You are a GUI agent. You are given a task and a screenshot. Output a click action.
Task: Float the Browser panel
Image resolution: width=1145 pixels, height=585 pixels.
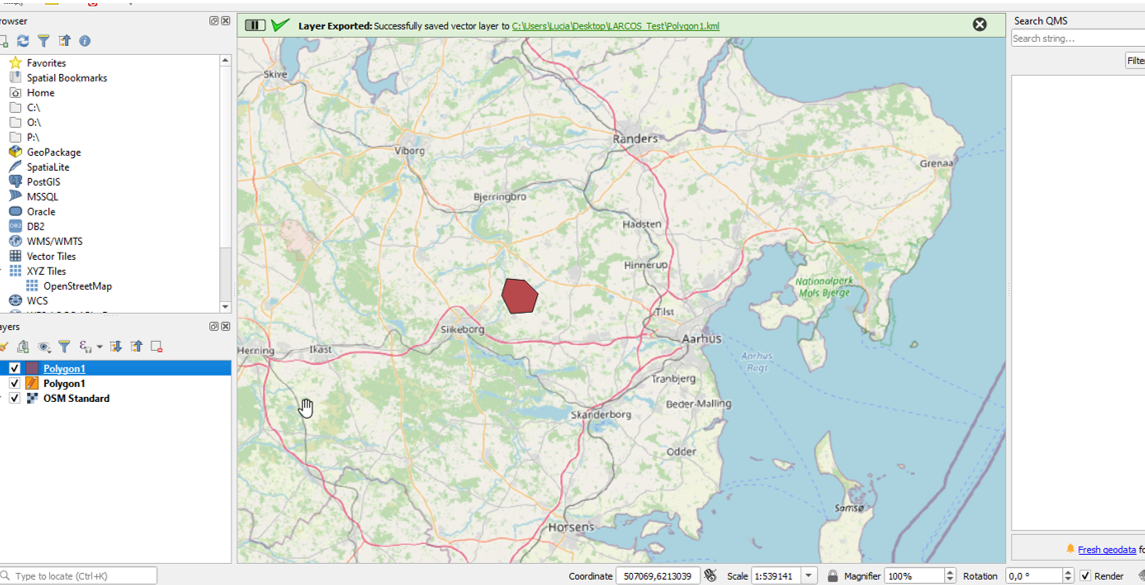tap(214, 21)
